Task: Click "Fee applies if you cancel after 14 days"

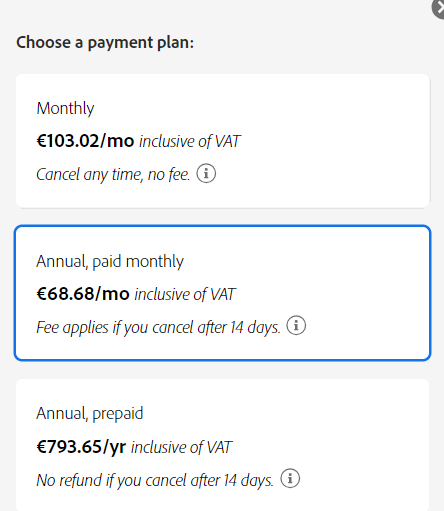Action: 158,327
